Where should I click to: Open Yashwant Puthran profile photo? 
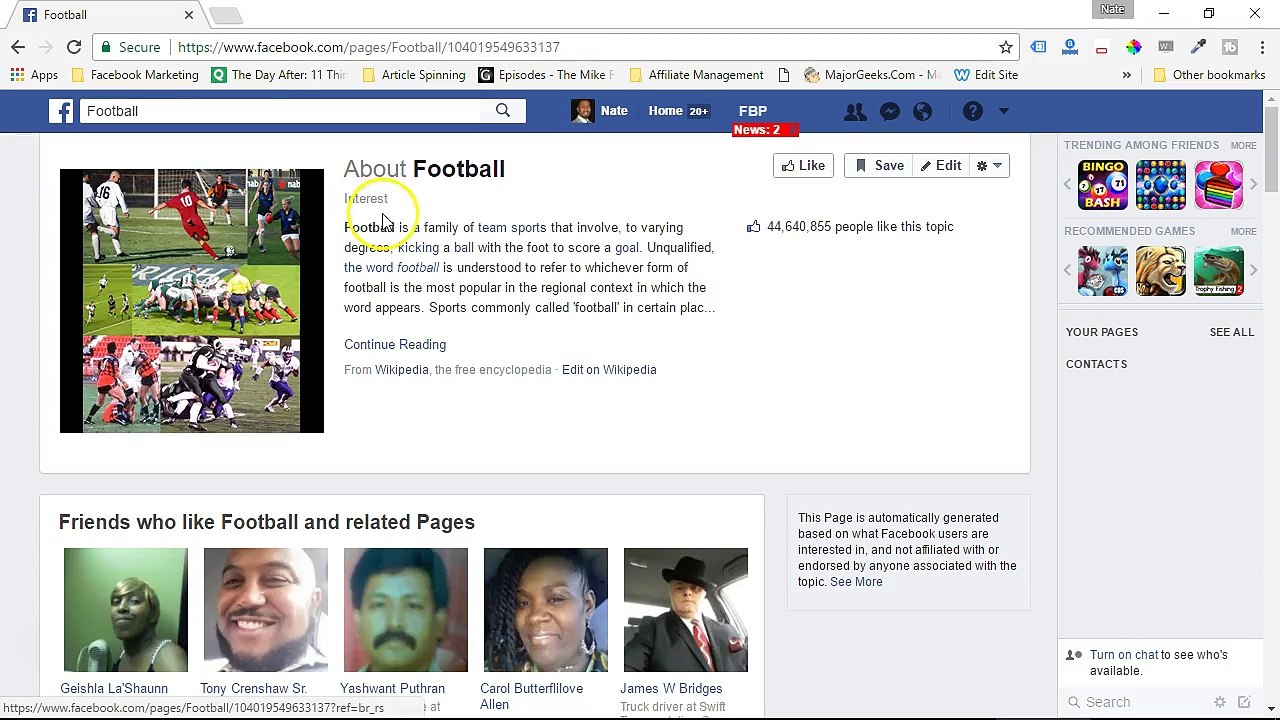click(x=405, y=610)
